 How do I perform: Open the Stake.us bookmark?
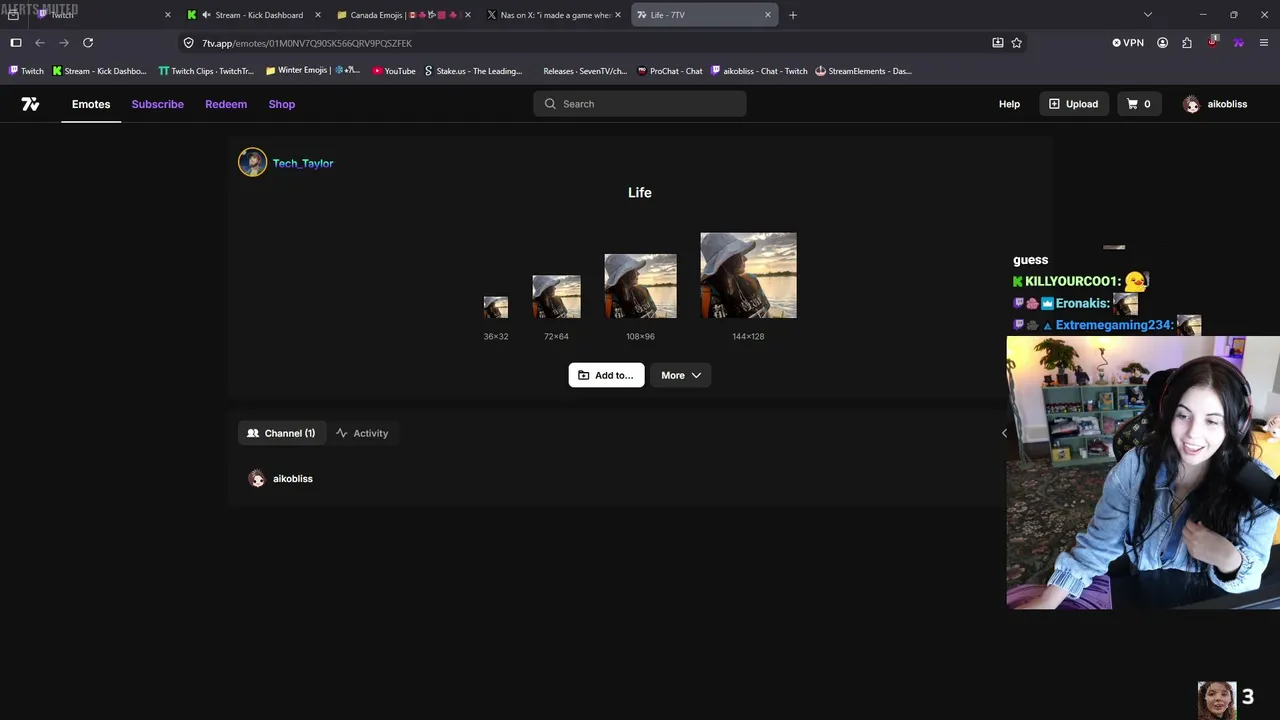(473, 71)
